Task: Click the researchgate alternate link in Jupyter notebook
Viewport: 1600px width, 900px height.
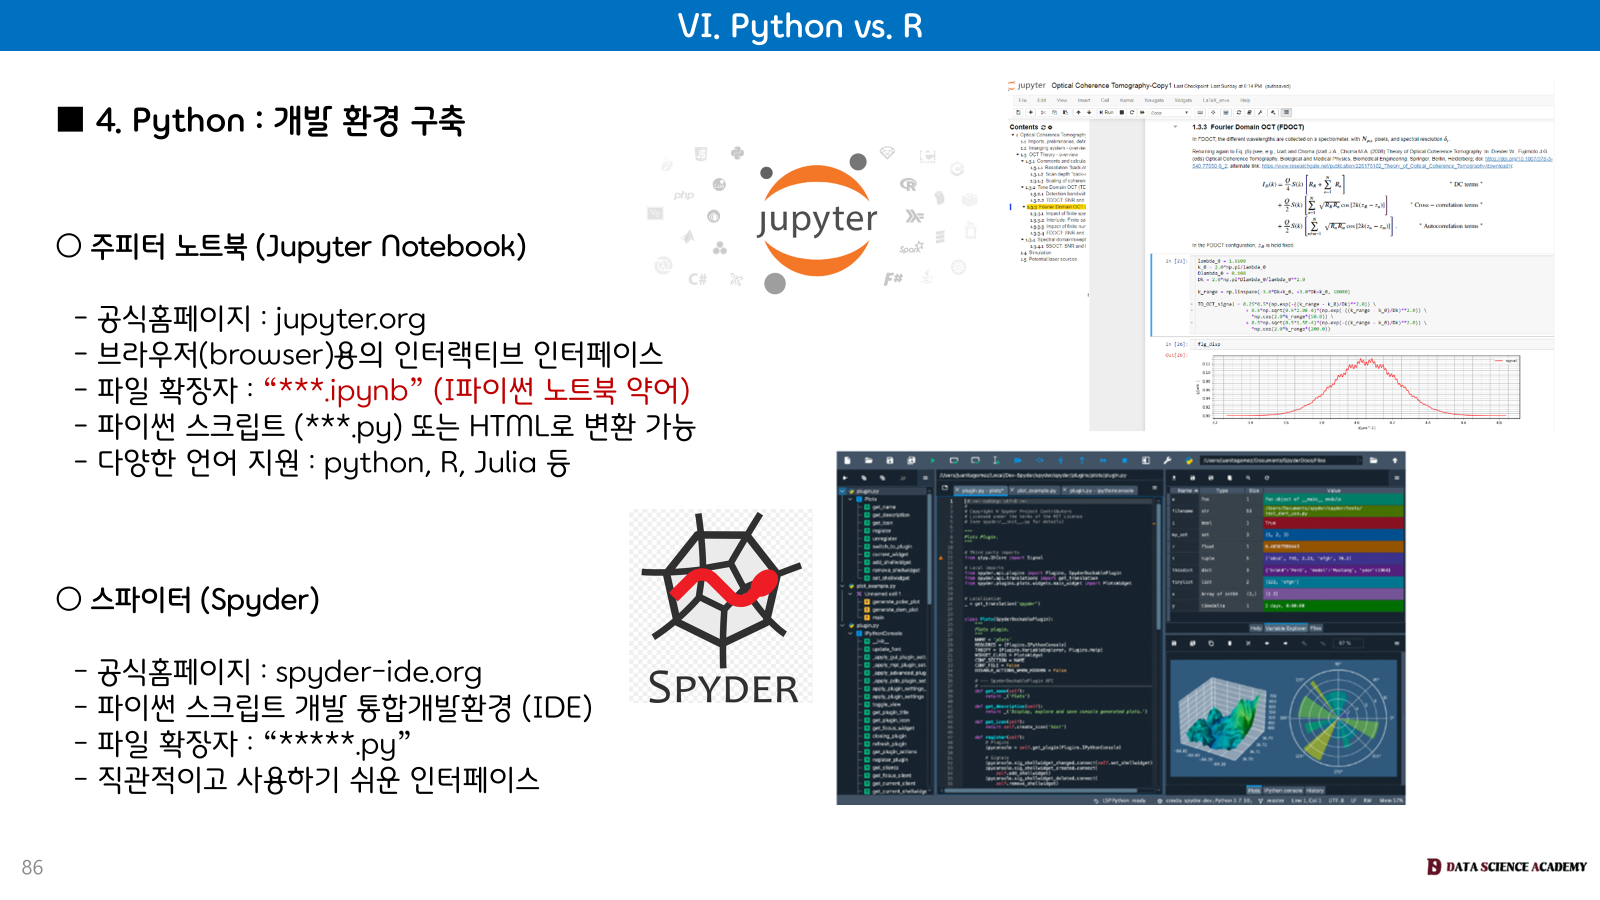Action: point(1387,166)
